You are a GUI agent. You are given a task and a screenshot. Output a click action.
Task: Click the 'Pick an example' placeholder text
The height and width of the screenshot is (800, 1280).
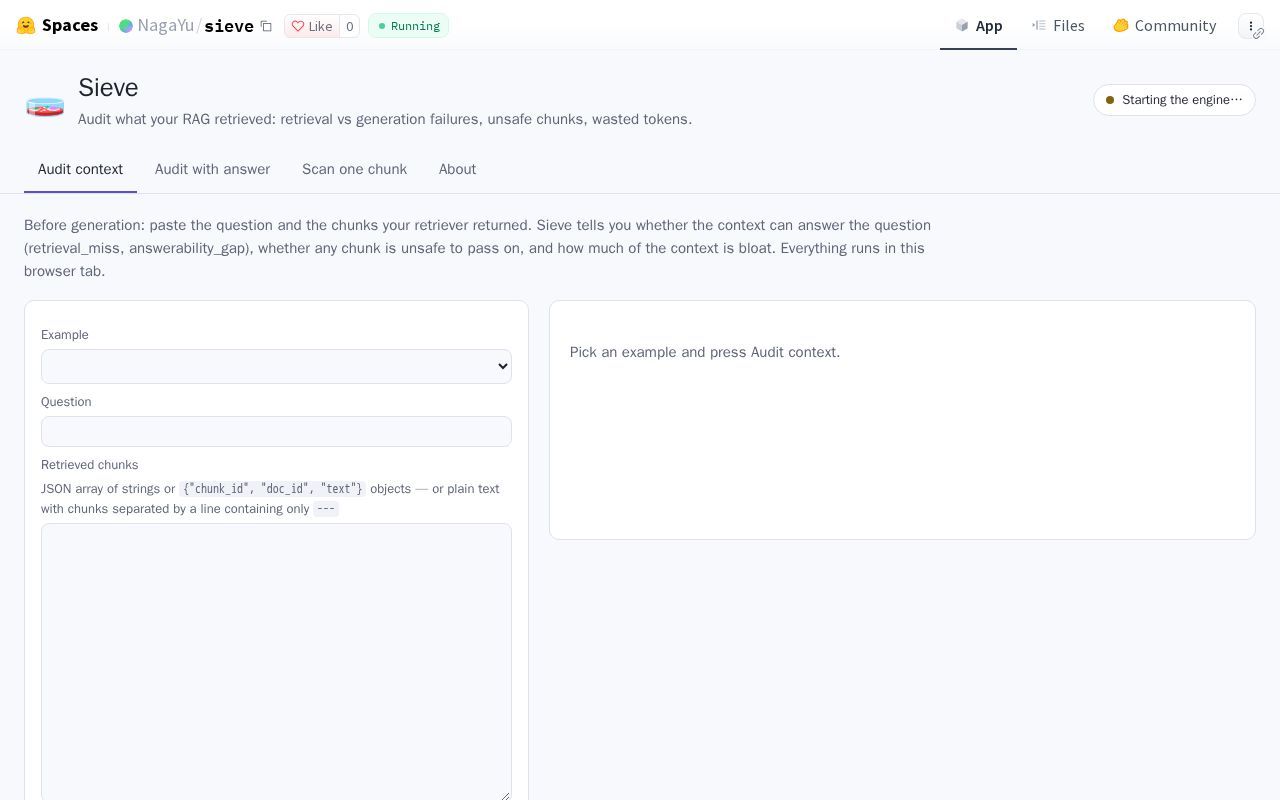coord(705,352)
